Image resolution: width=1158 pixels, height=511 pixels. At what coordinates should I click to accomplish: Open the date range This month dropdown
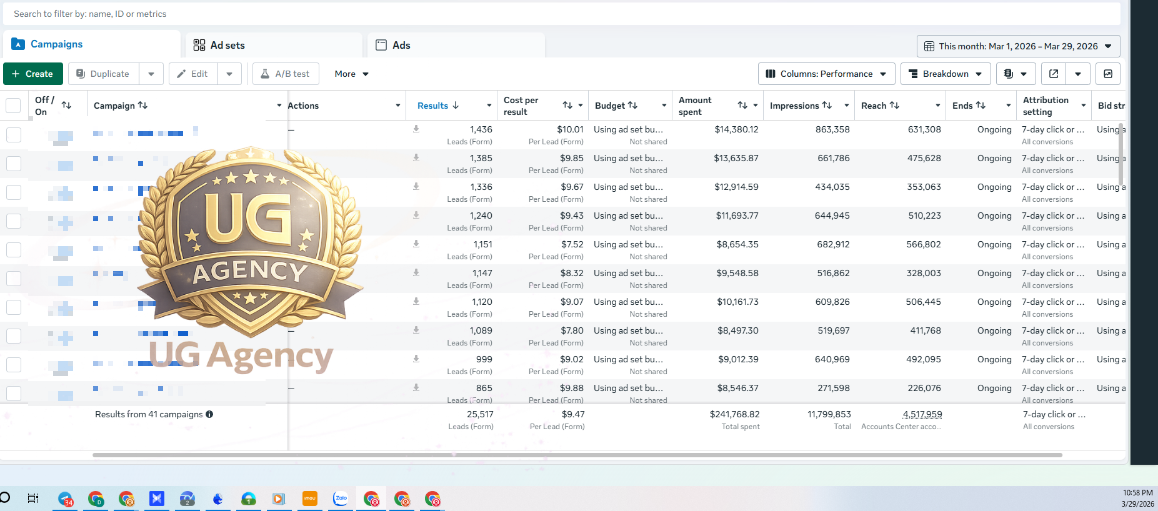point(1018,46)
